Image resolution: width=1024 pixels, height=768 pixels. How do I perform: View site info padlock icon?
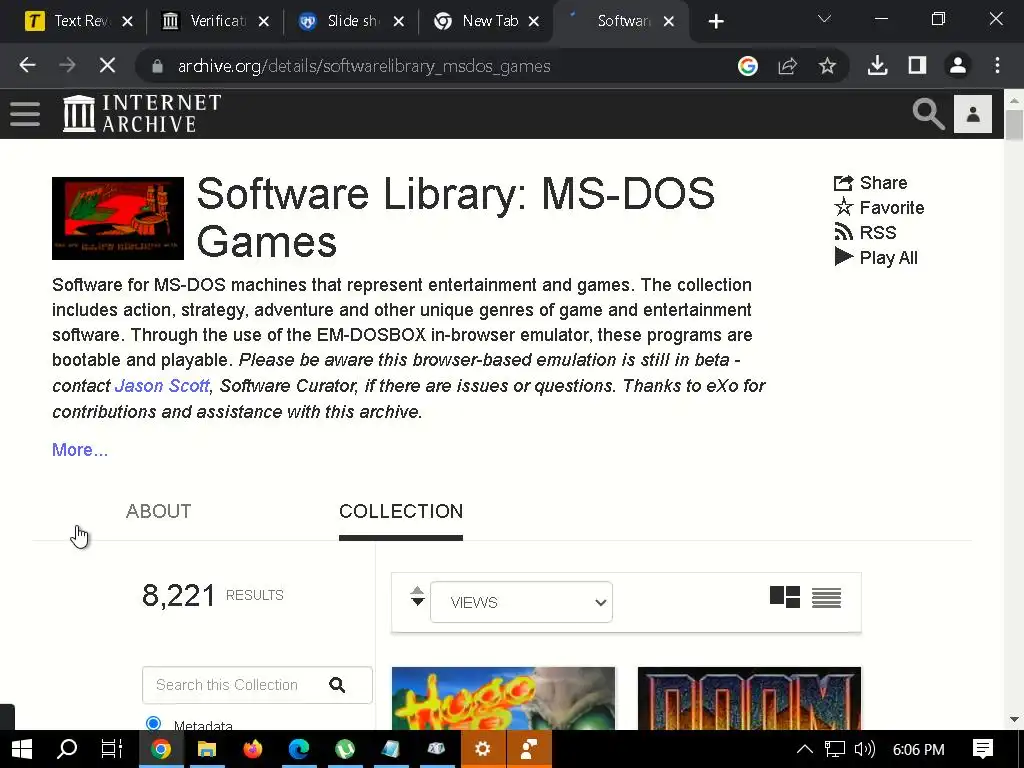pos(157,66)
